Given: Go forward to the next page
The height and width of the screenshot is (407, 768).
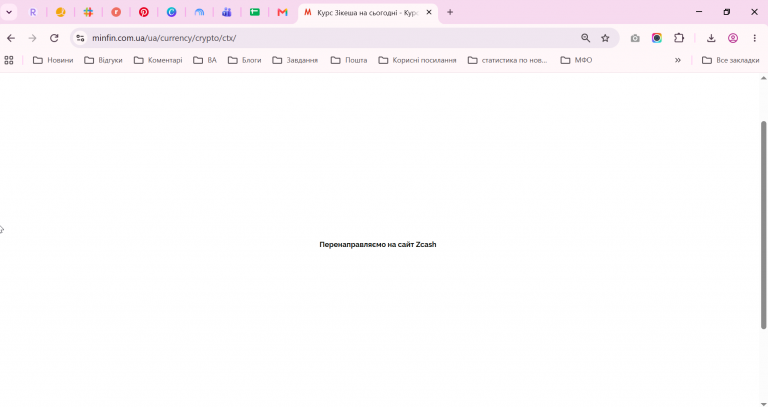Looking at the screenshot, I should point(32,38).
